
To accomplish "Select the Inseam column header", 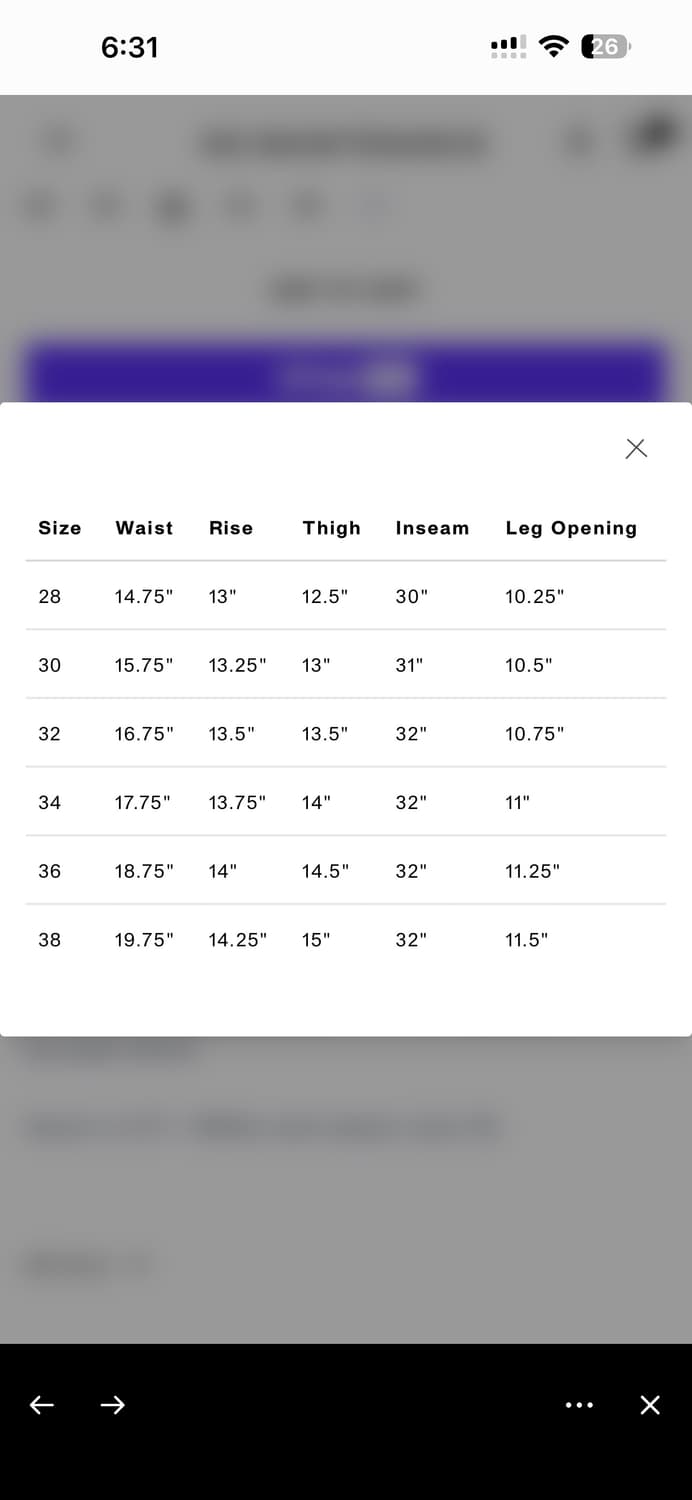I will pyautogui.click(x=432, y=528).
